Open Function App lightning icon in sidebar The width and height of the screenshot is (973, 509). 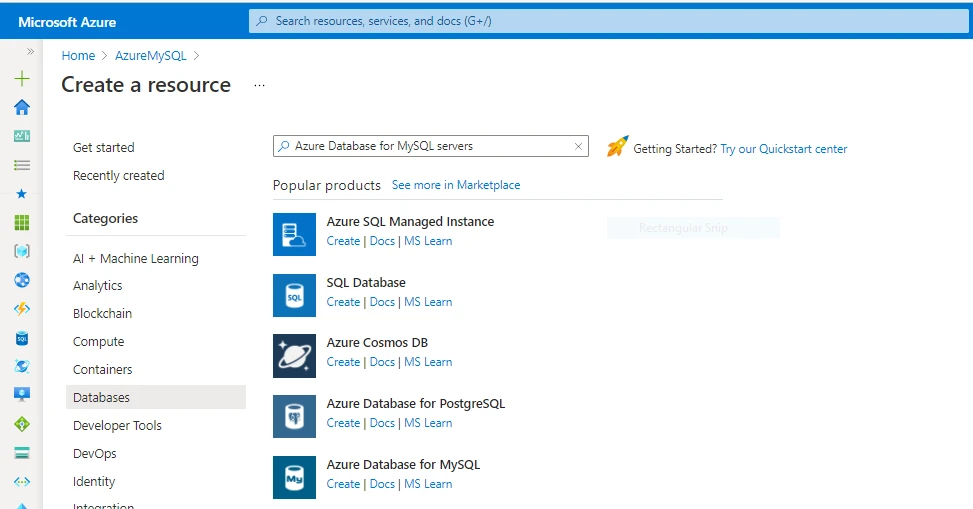22,309
